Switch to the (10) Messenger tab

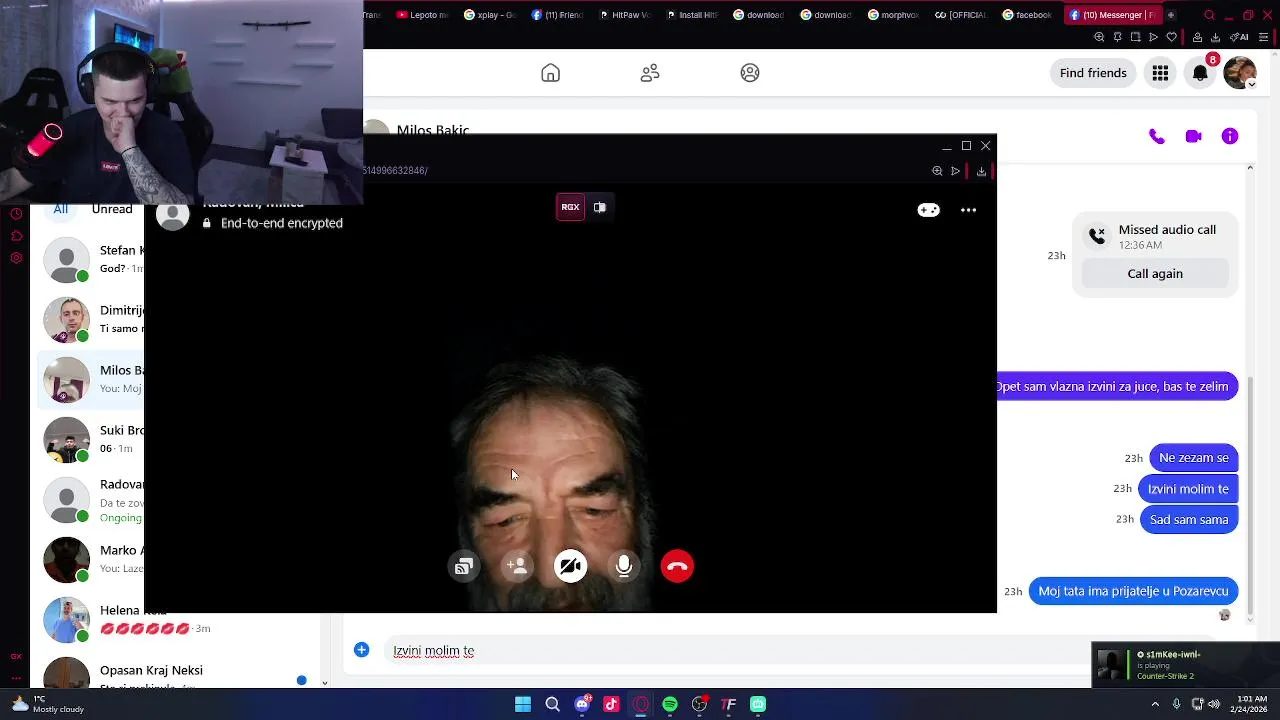tap(1112, 15)
